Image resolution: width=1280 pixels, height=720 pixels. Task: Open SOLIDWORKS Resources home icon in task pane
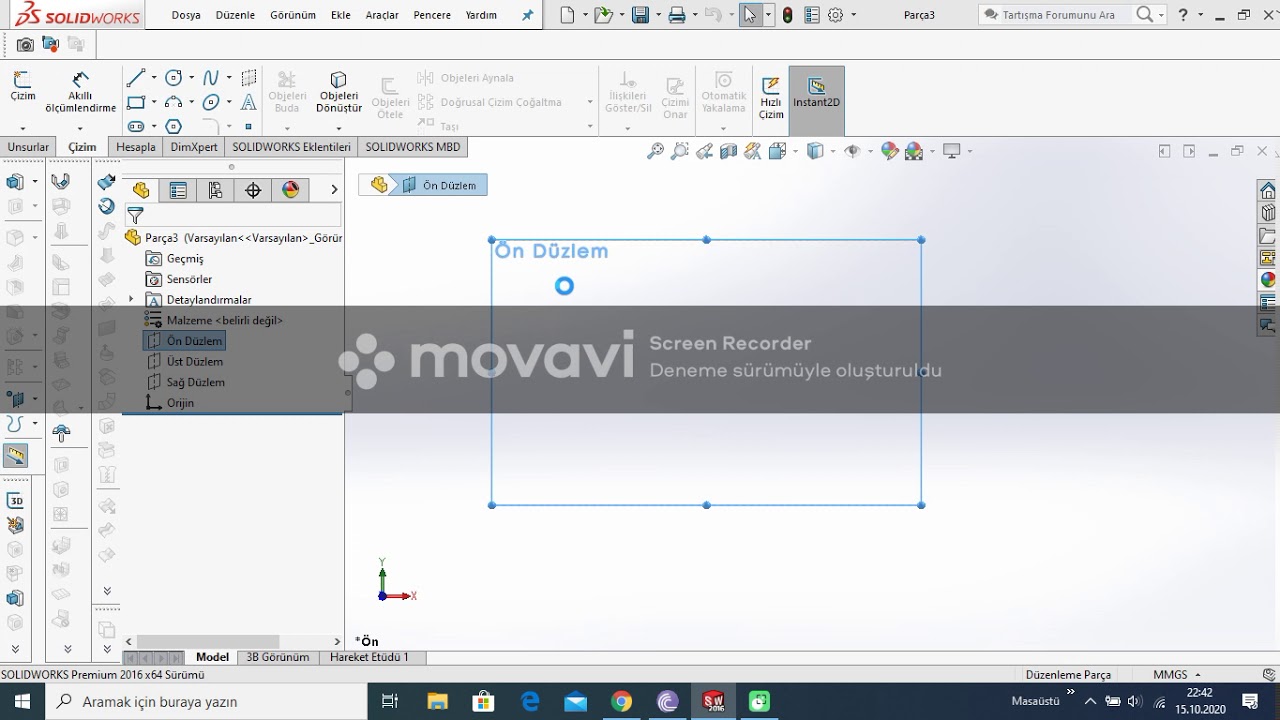tap(1267, 191)
